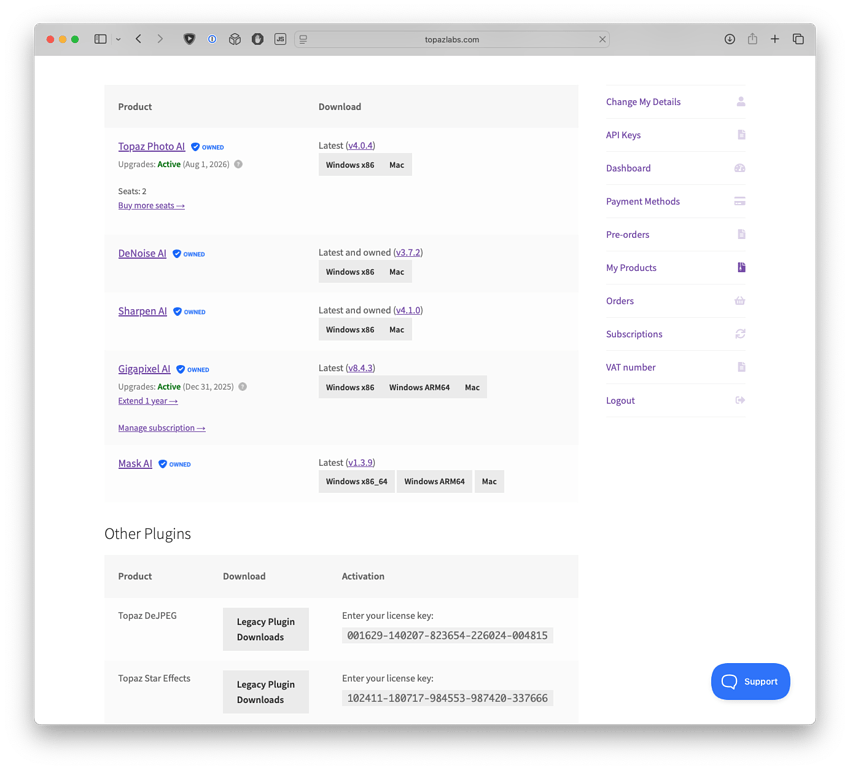
Task: Select the Topaz DeJPEG license key field
Action: [x=447, y=635]
